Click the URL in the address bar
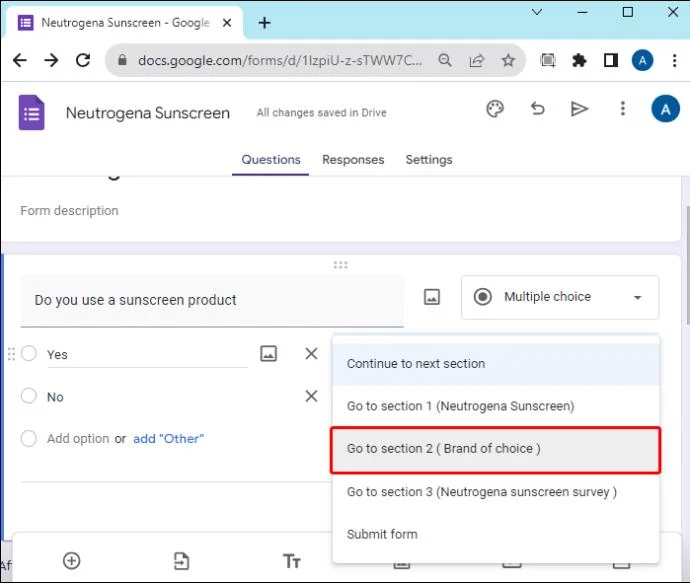 (280, 60)
